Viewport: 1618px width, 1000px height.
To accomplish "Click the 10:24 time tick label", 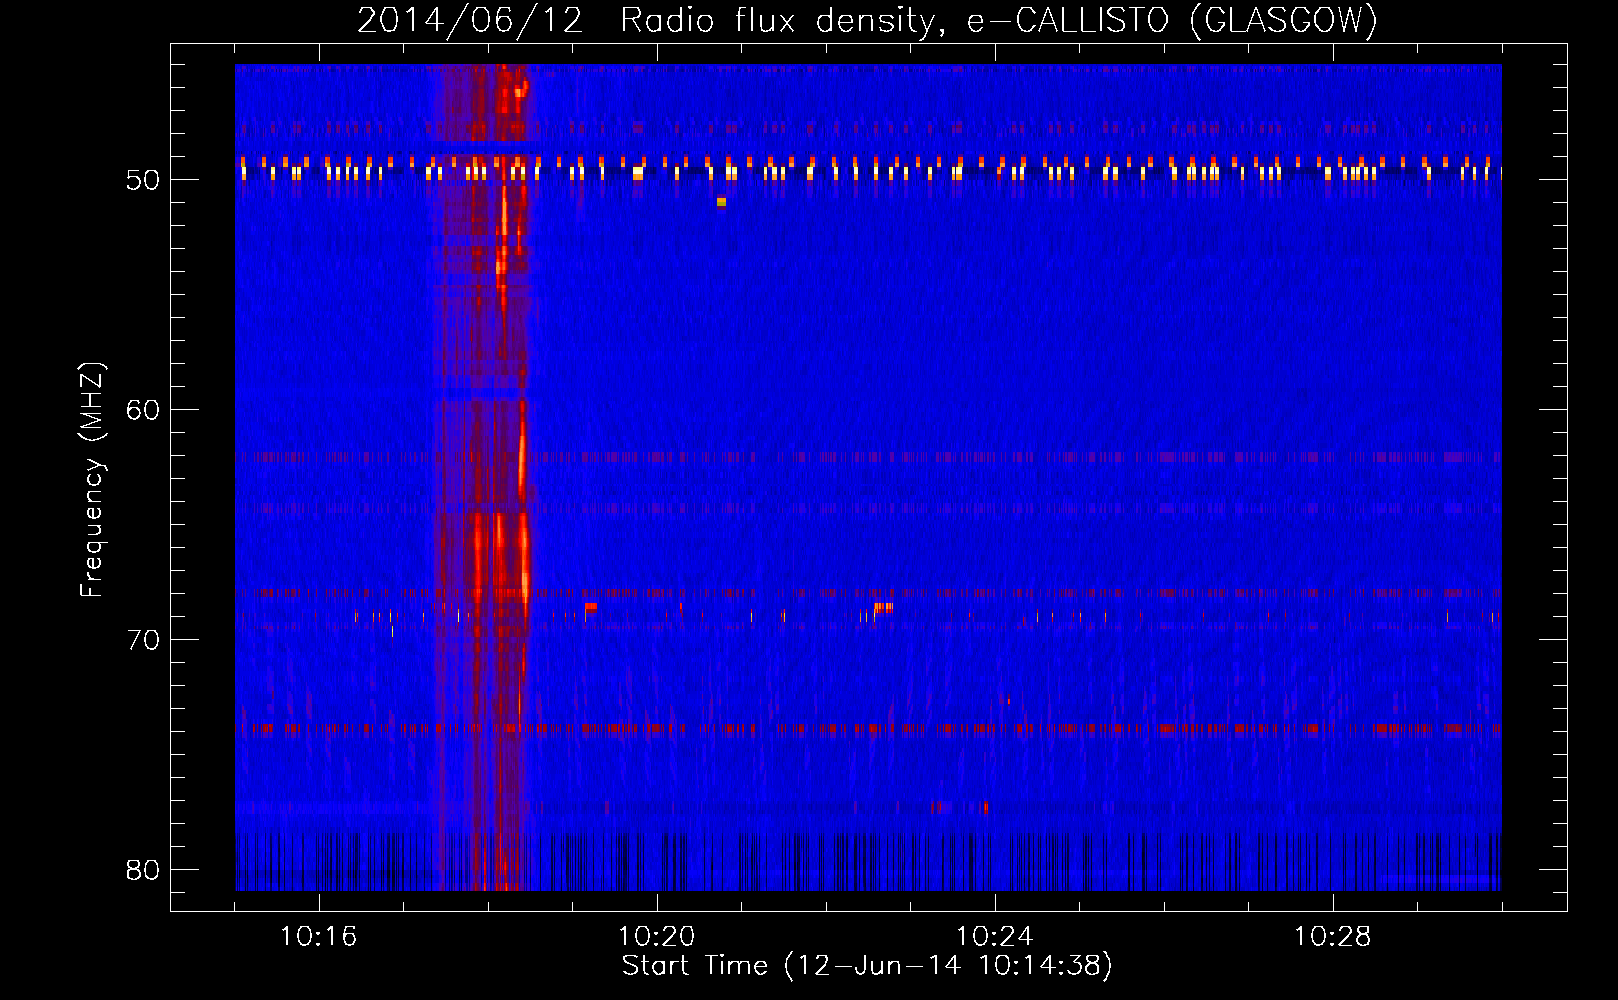I will point(995,937).
